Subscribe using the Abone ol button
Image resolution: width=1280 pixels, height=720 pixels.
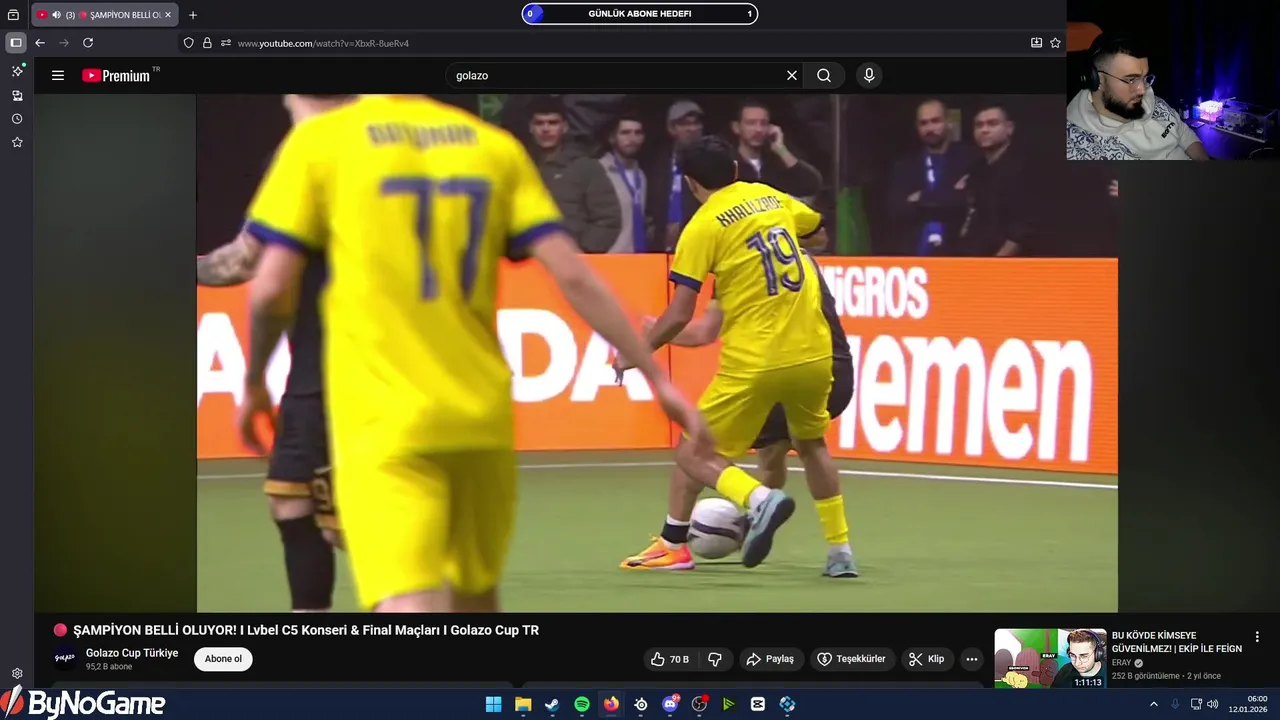click(223, 659)
